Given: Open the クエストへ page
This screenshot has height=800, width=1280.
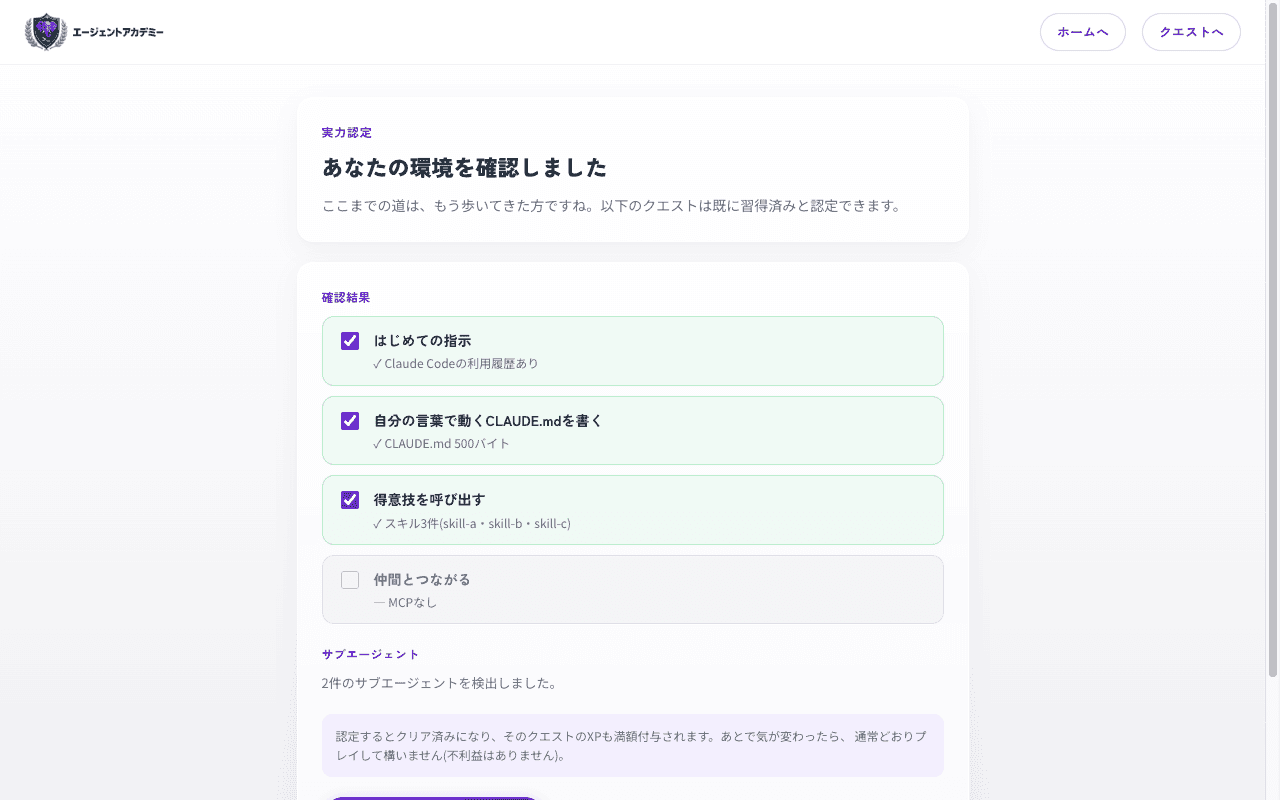Looking at the screenshot, I should tap(1191, 32).
